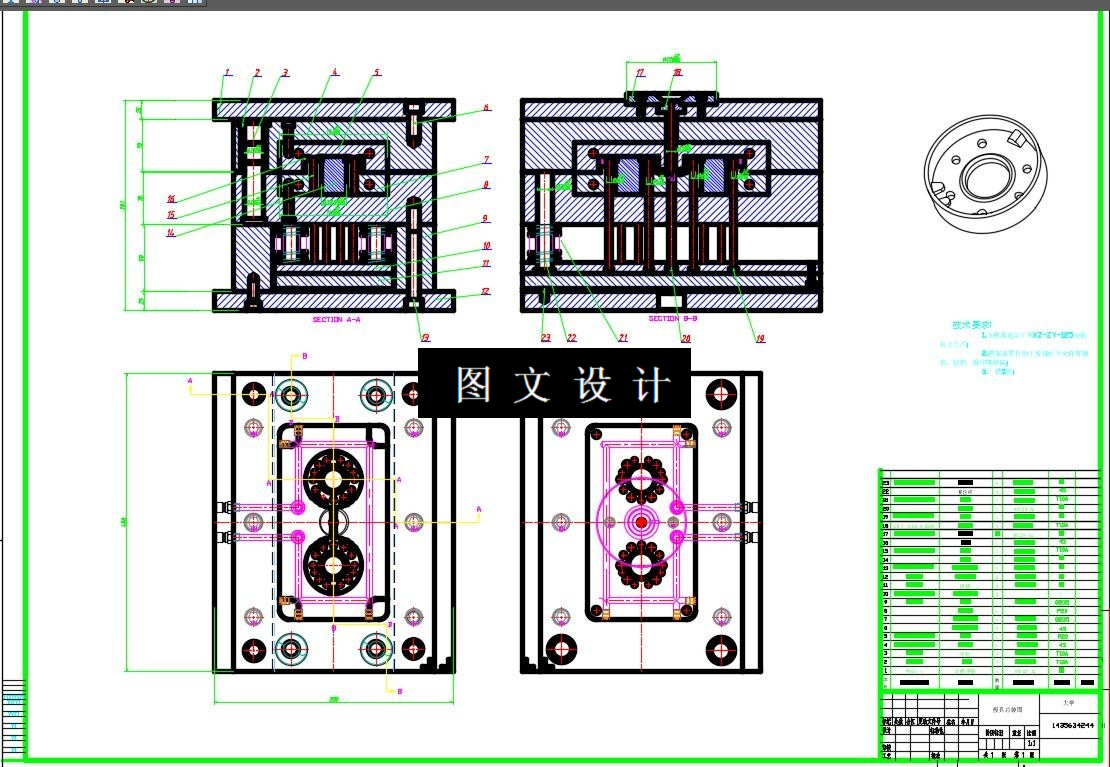1110x767 pixels.
Task: Click the T10A material cell in row 21
Action: click(x=1062, y=499)
